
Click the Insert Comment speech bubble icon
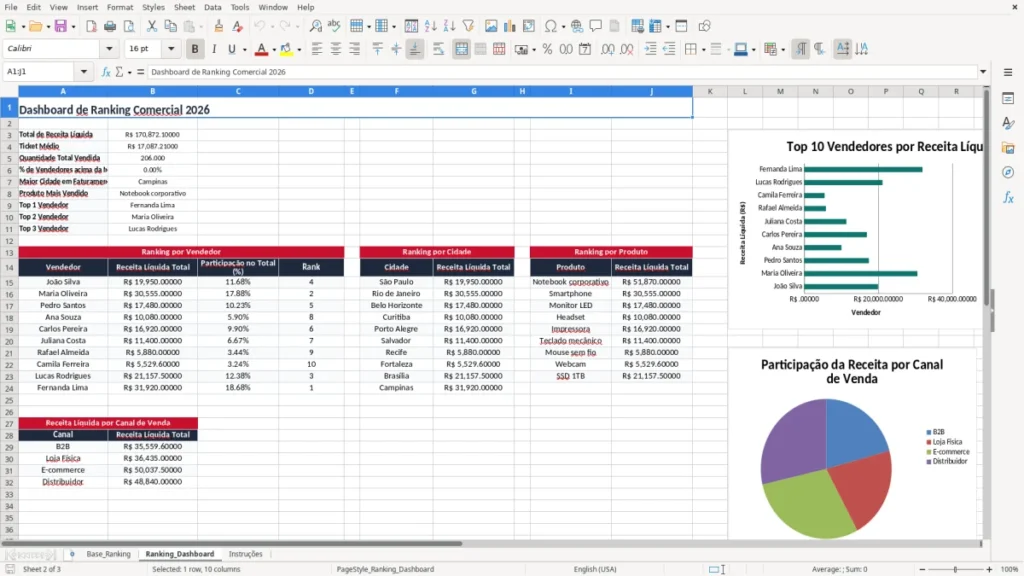click(596, 26)
